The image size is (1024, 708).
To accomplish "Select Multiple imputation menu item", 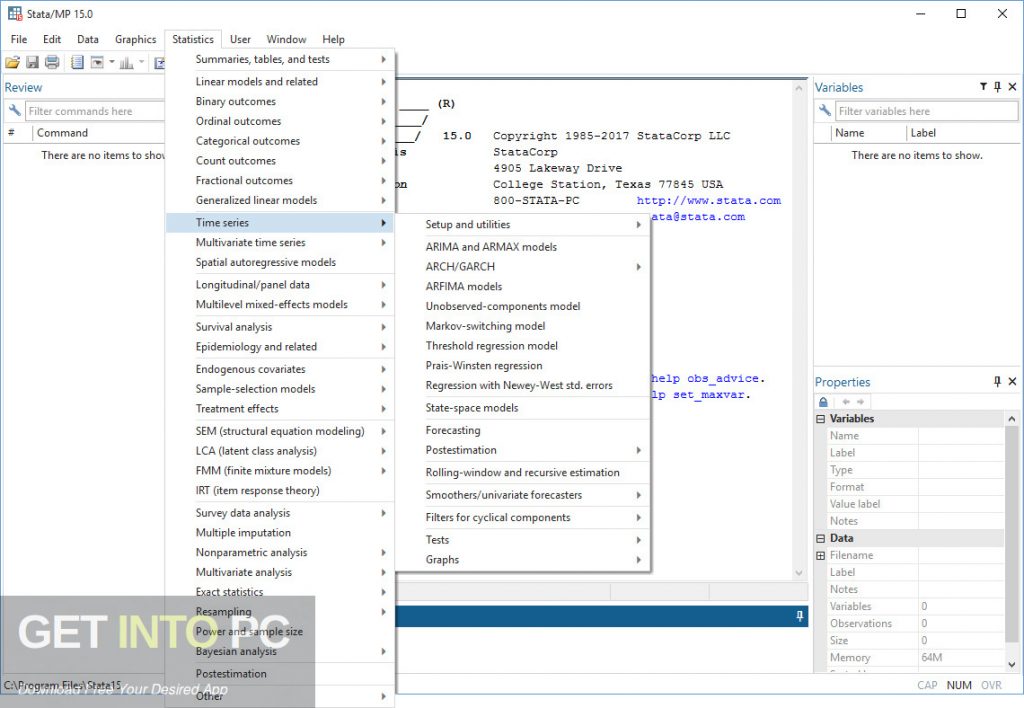I will click(280, 532).
